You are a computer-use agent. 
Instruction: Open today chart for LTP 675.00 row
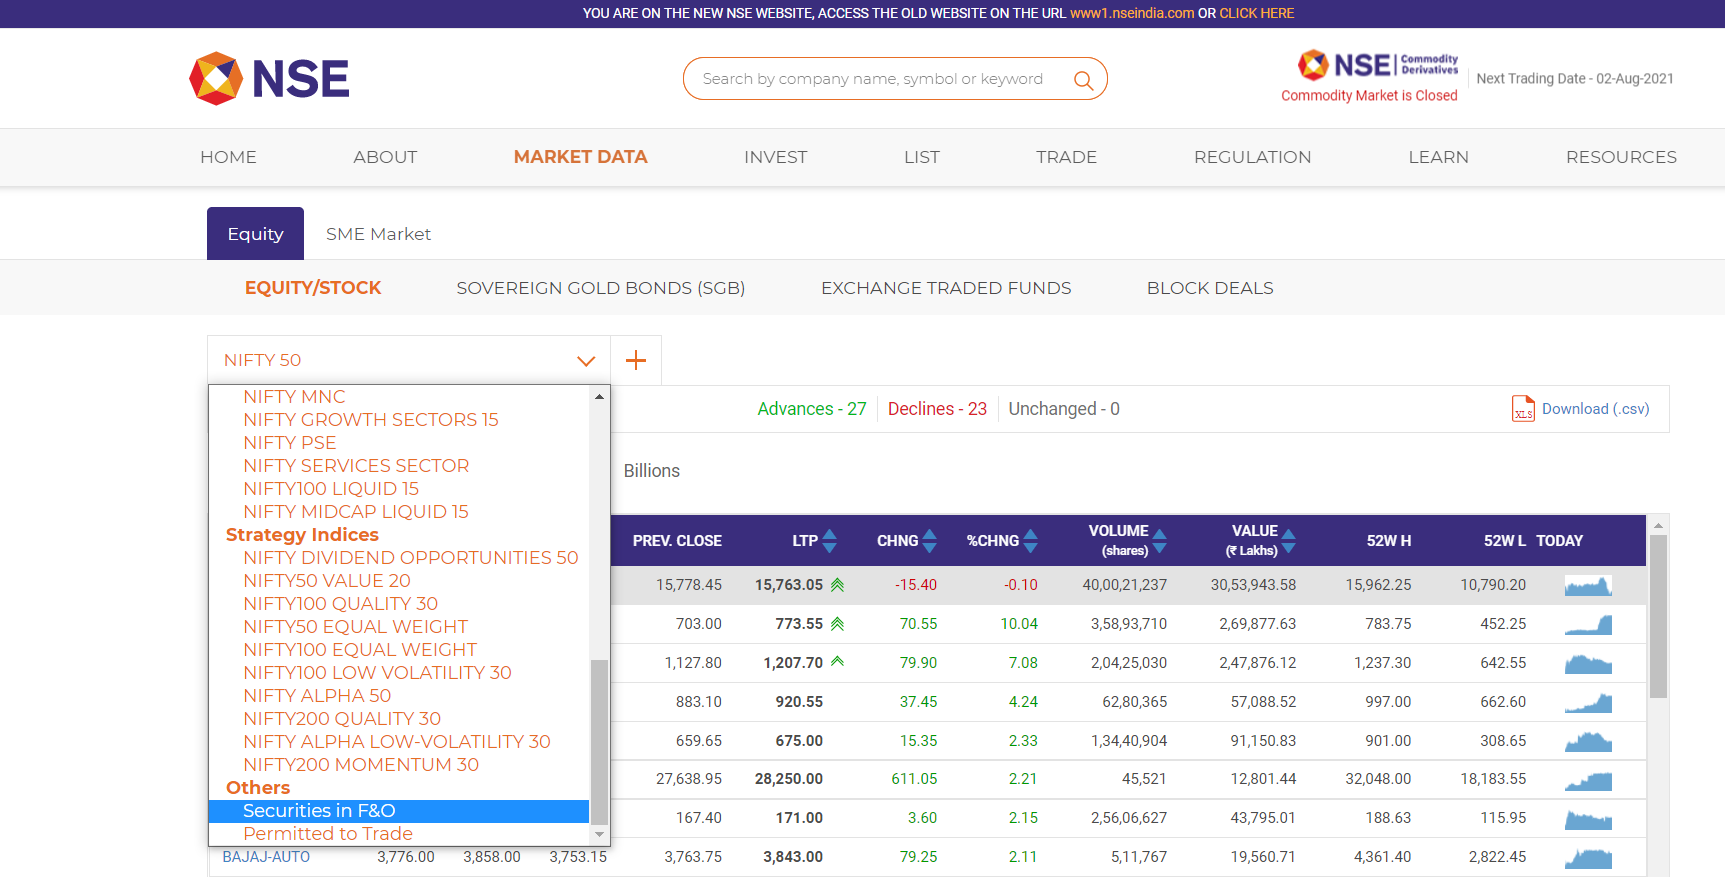(x=1588, y=741)
